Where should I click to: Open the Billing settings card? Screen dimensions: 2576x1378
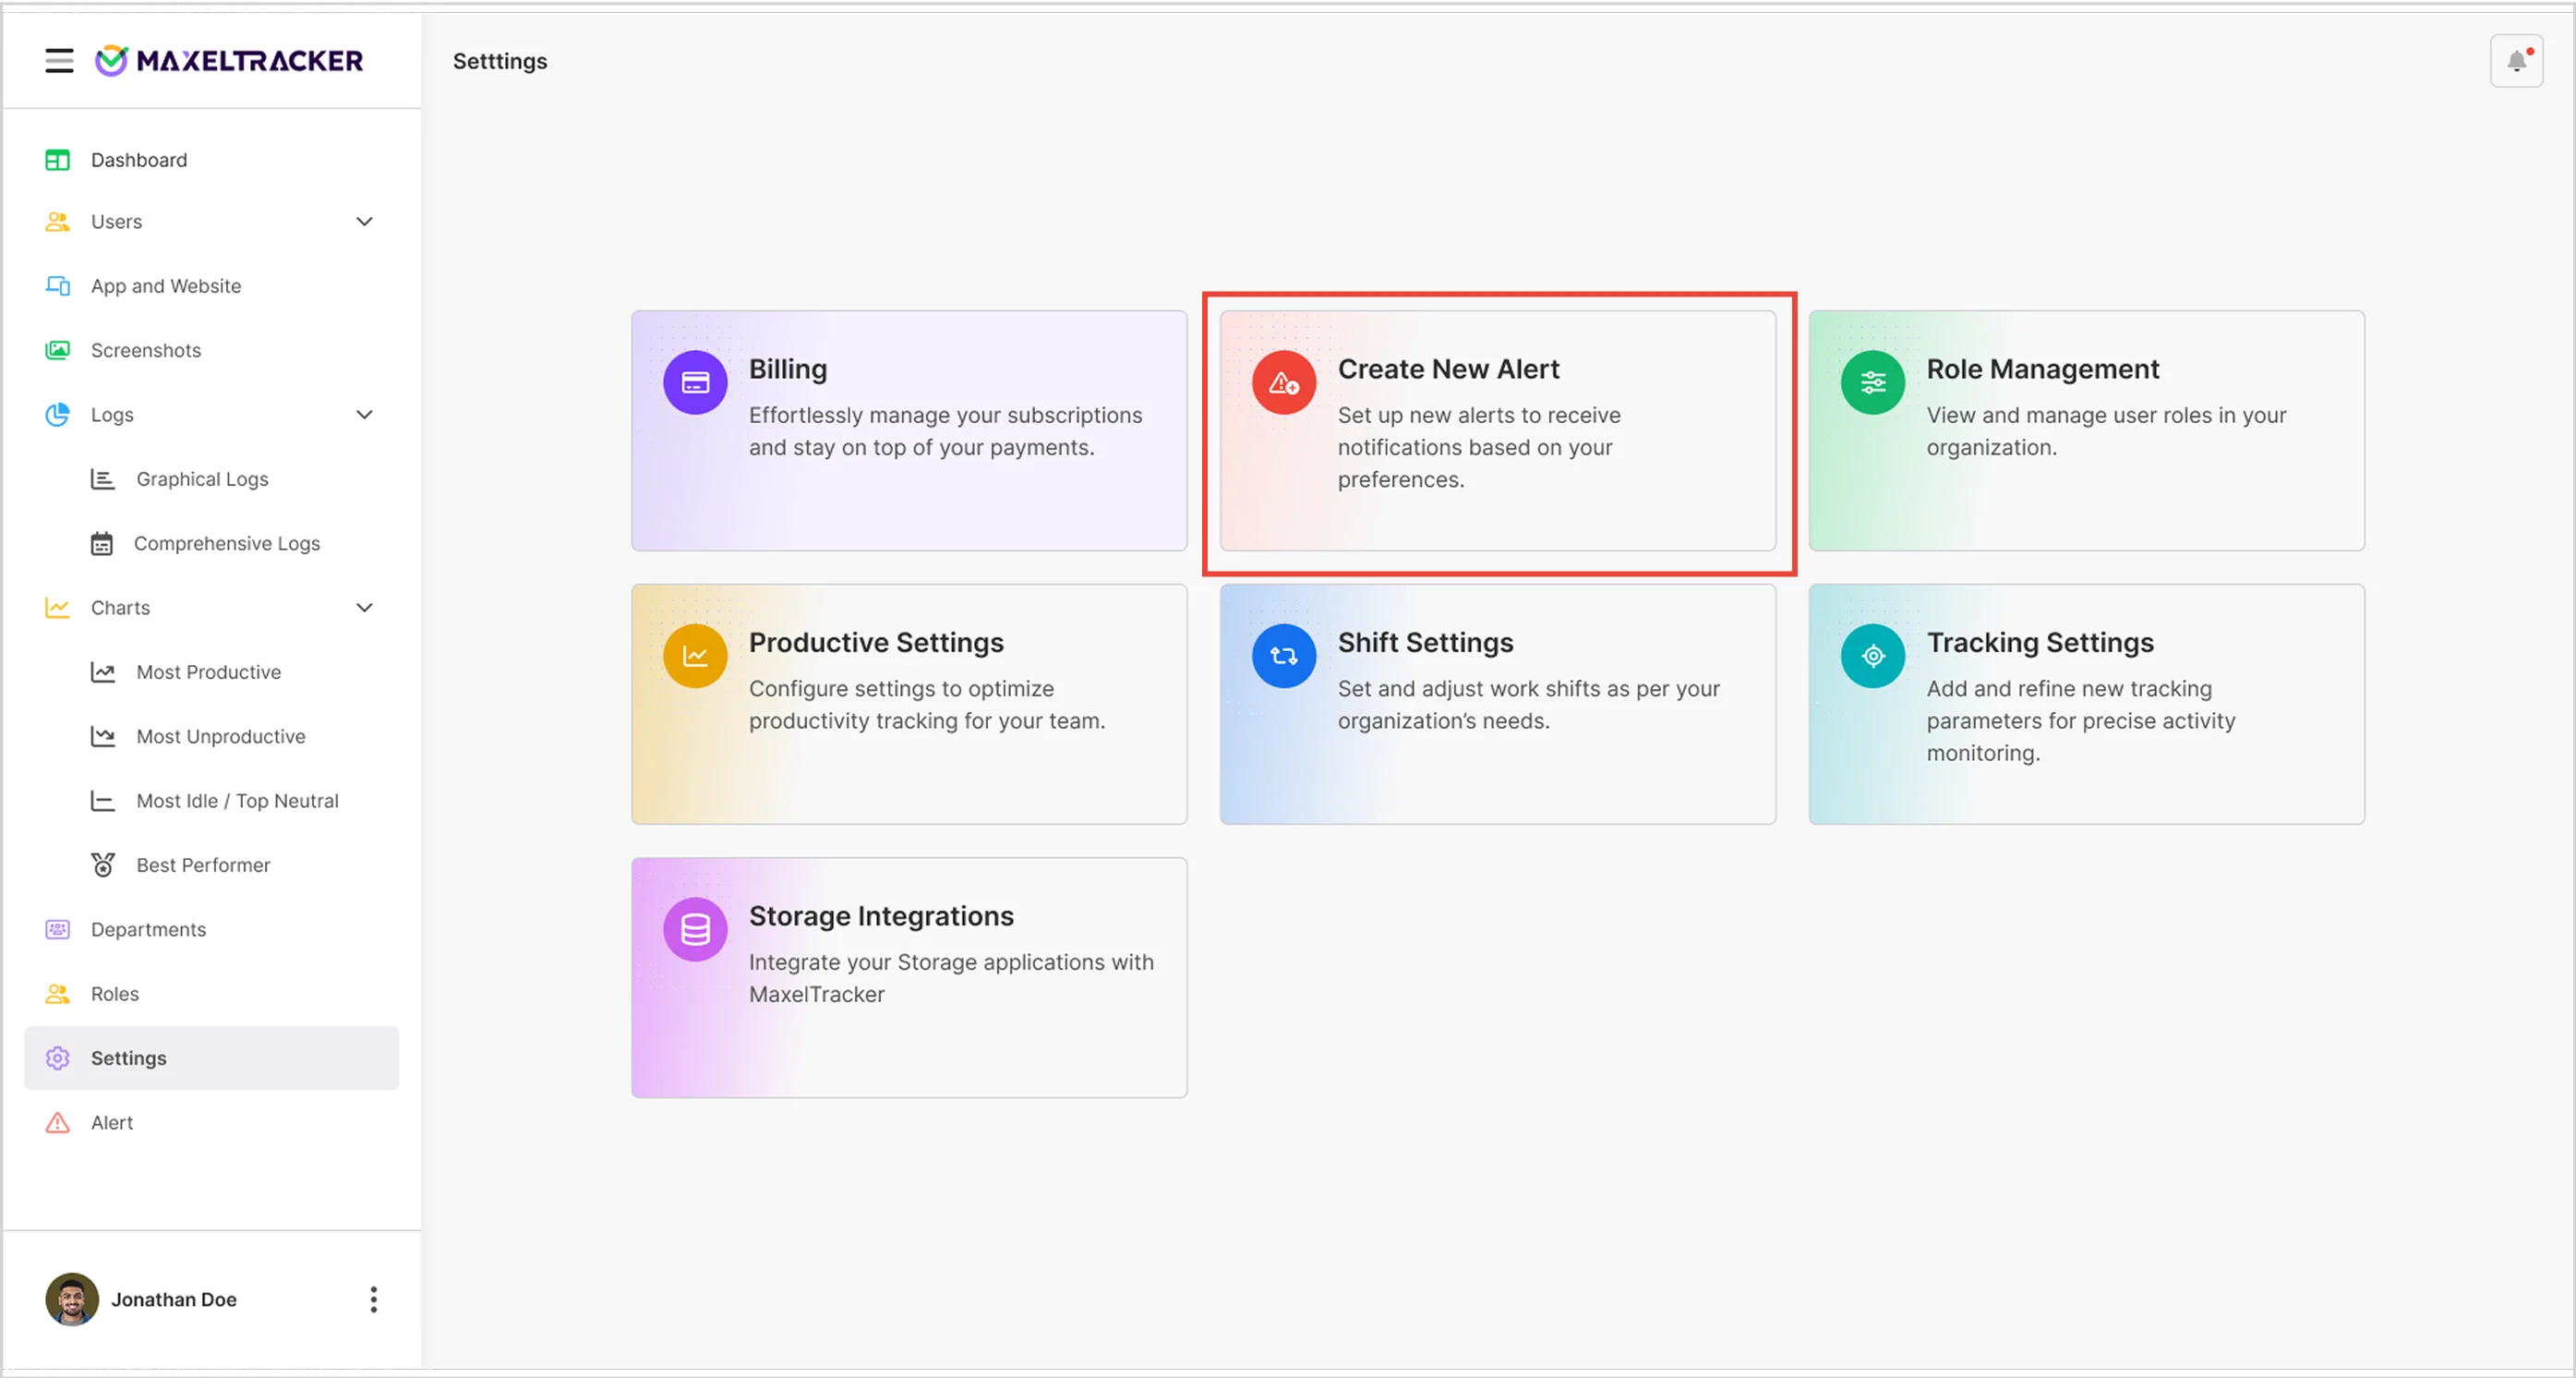pos(909,430)
